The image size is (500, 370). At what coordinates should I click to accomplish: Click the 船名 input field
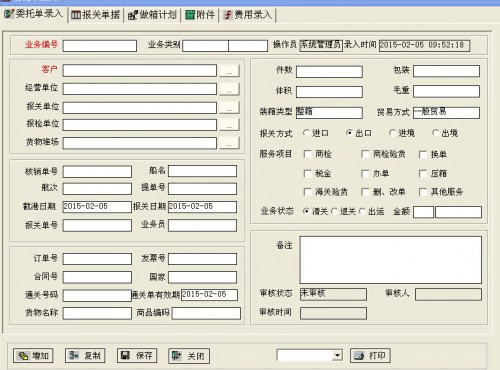(x=203, y=171)
